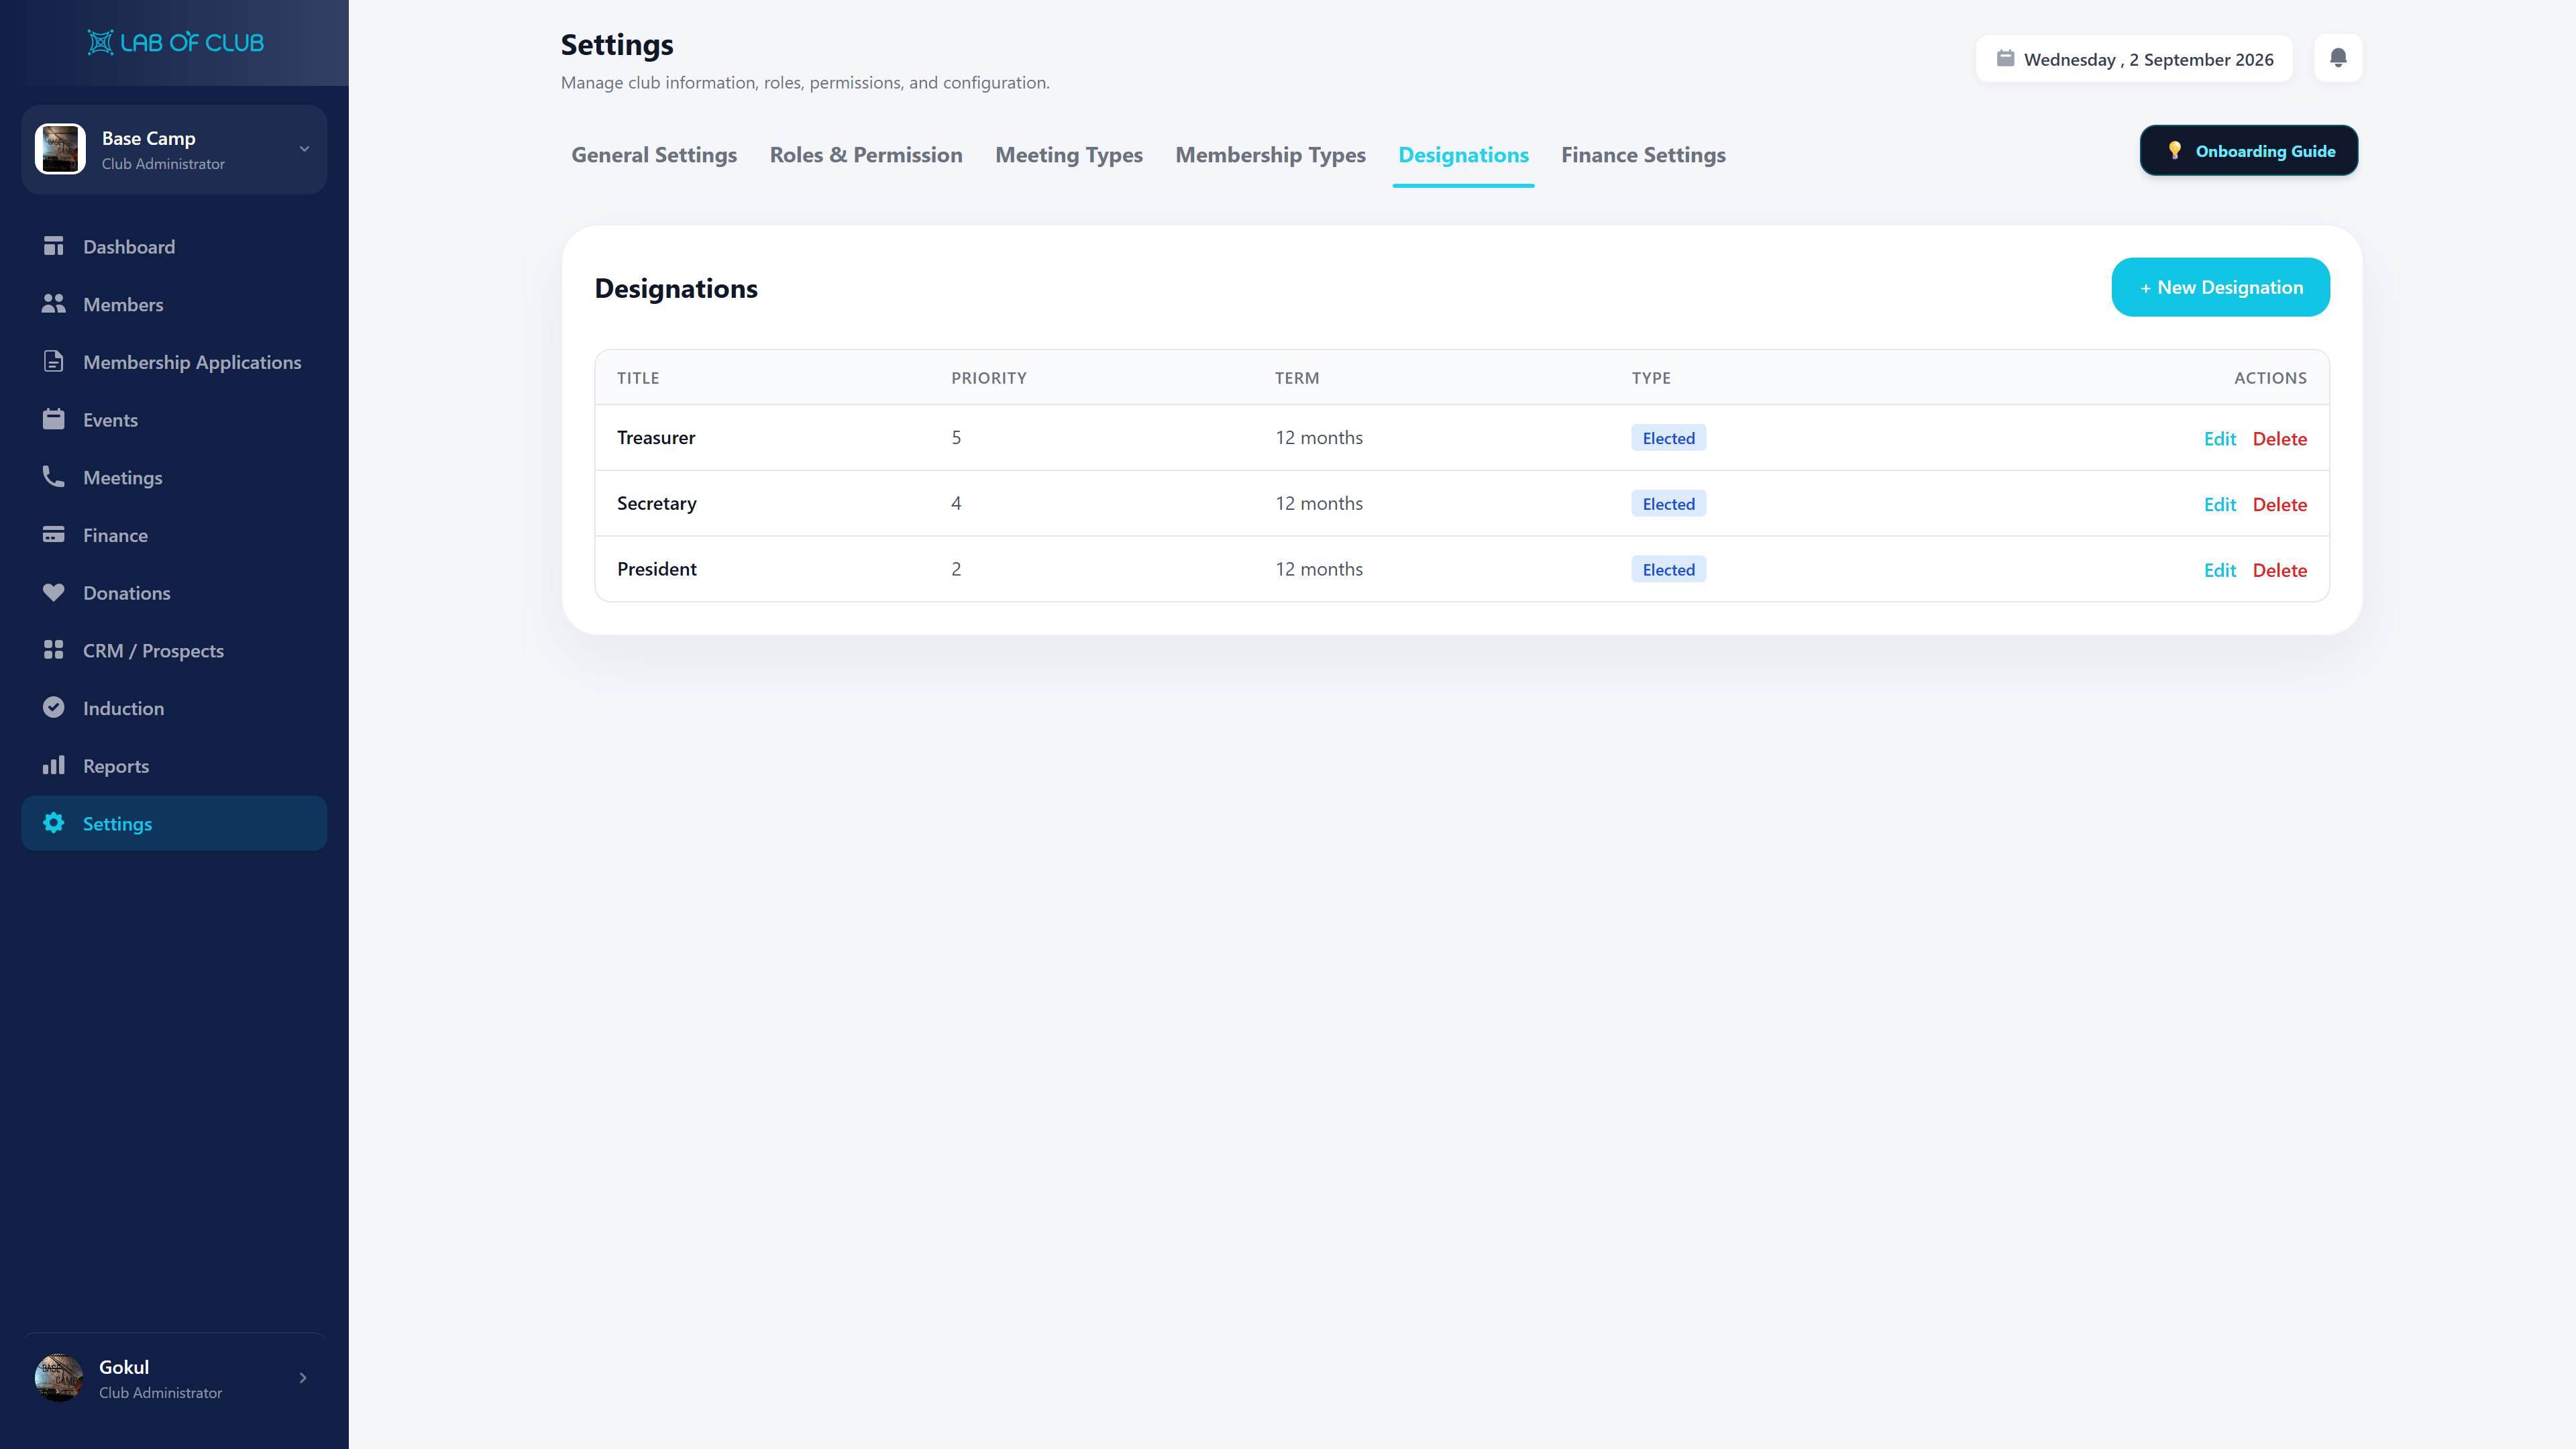
Task: Click the Elected badge for Treasurer
Action: [1668, 438]
